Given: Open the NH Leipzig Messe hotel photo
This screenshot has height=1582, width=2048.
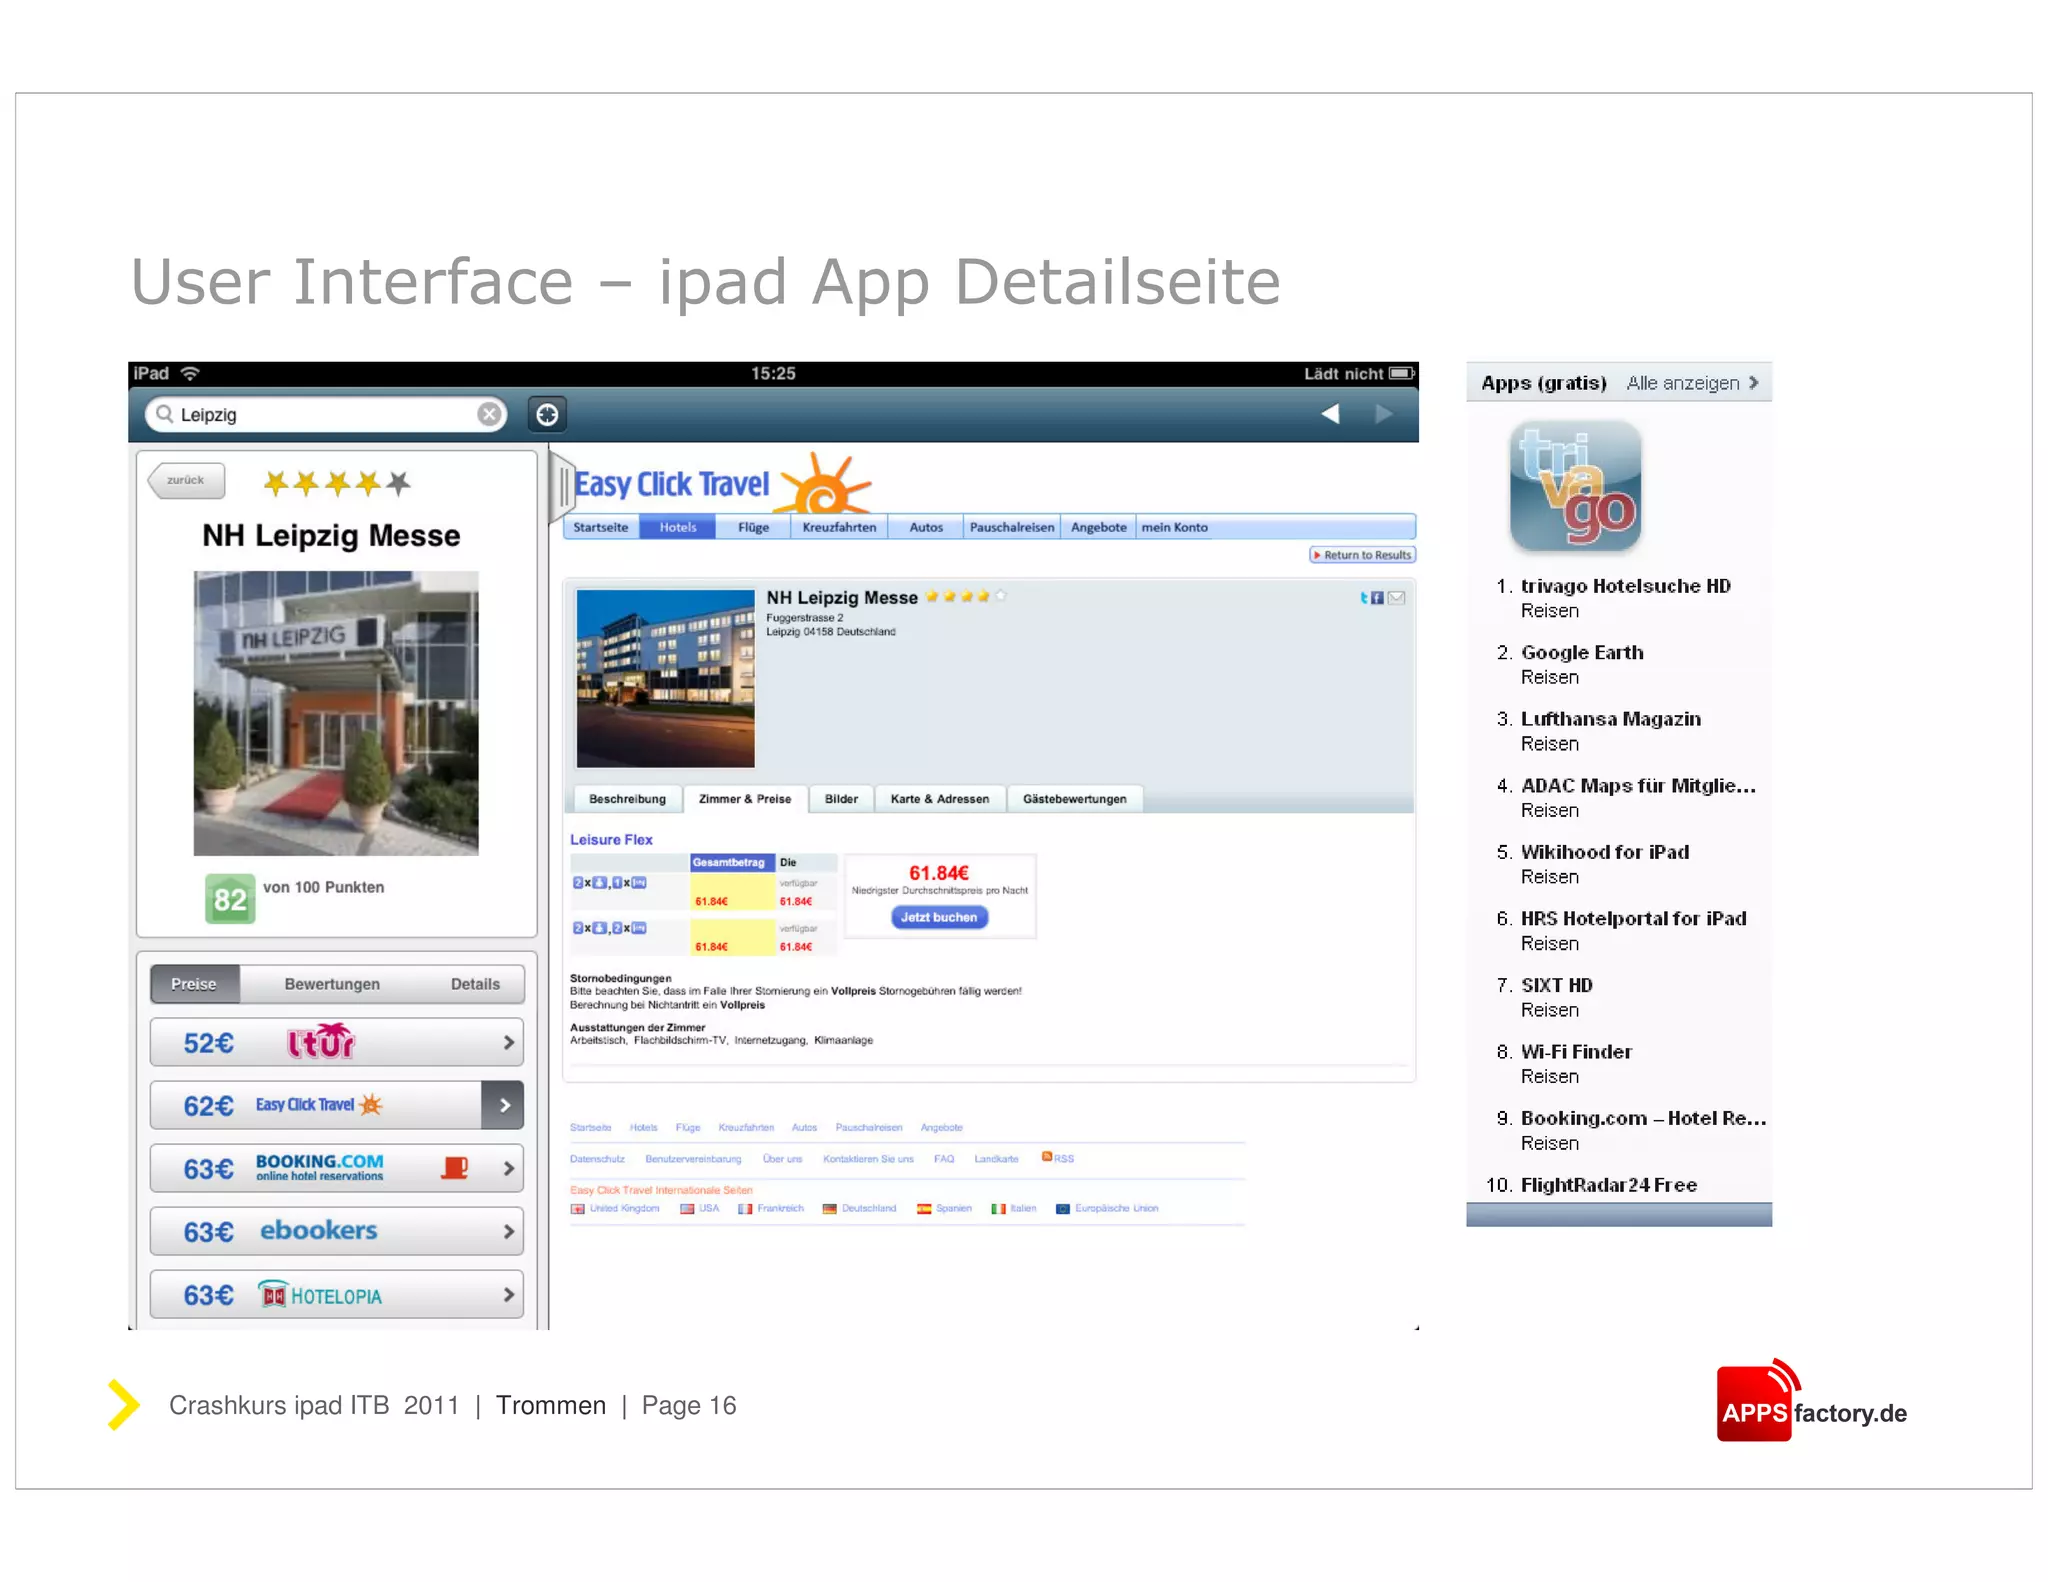Looking at the screenshot, I should (x=336, y=713).
